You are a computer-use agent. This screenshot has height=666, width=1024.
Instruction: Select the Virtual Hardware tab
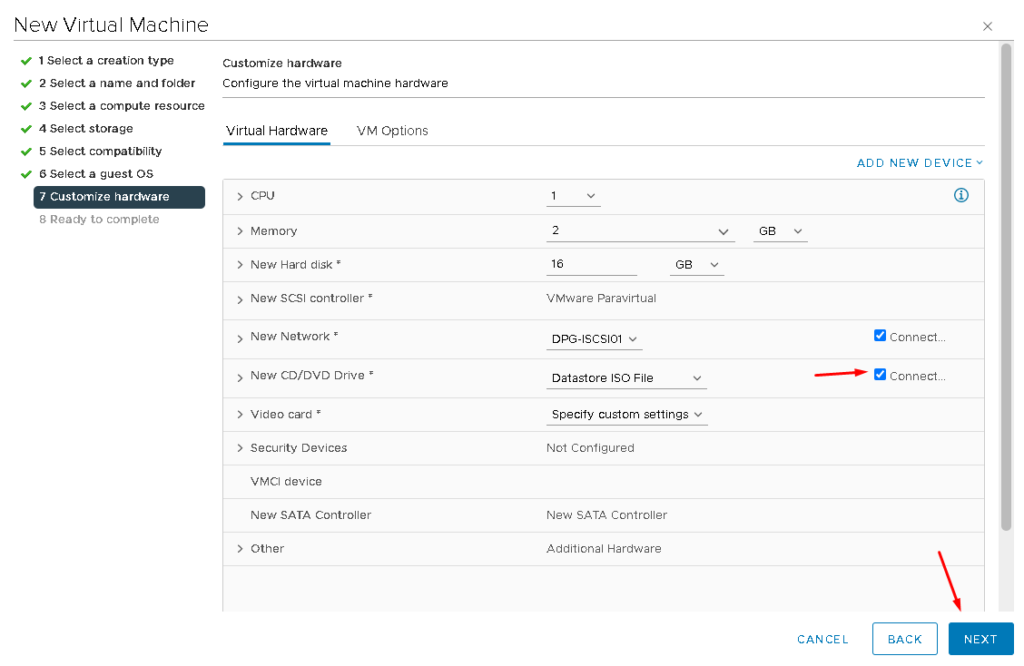pos(276,131)
